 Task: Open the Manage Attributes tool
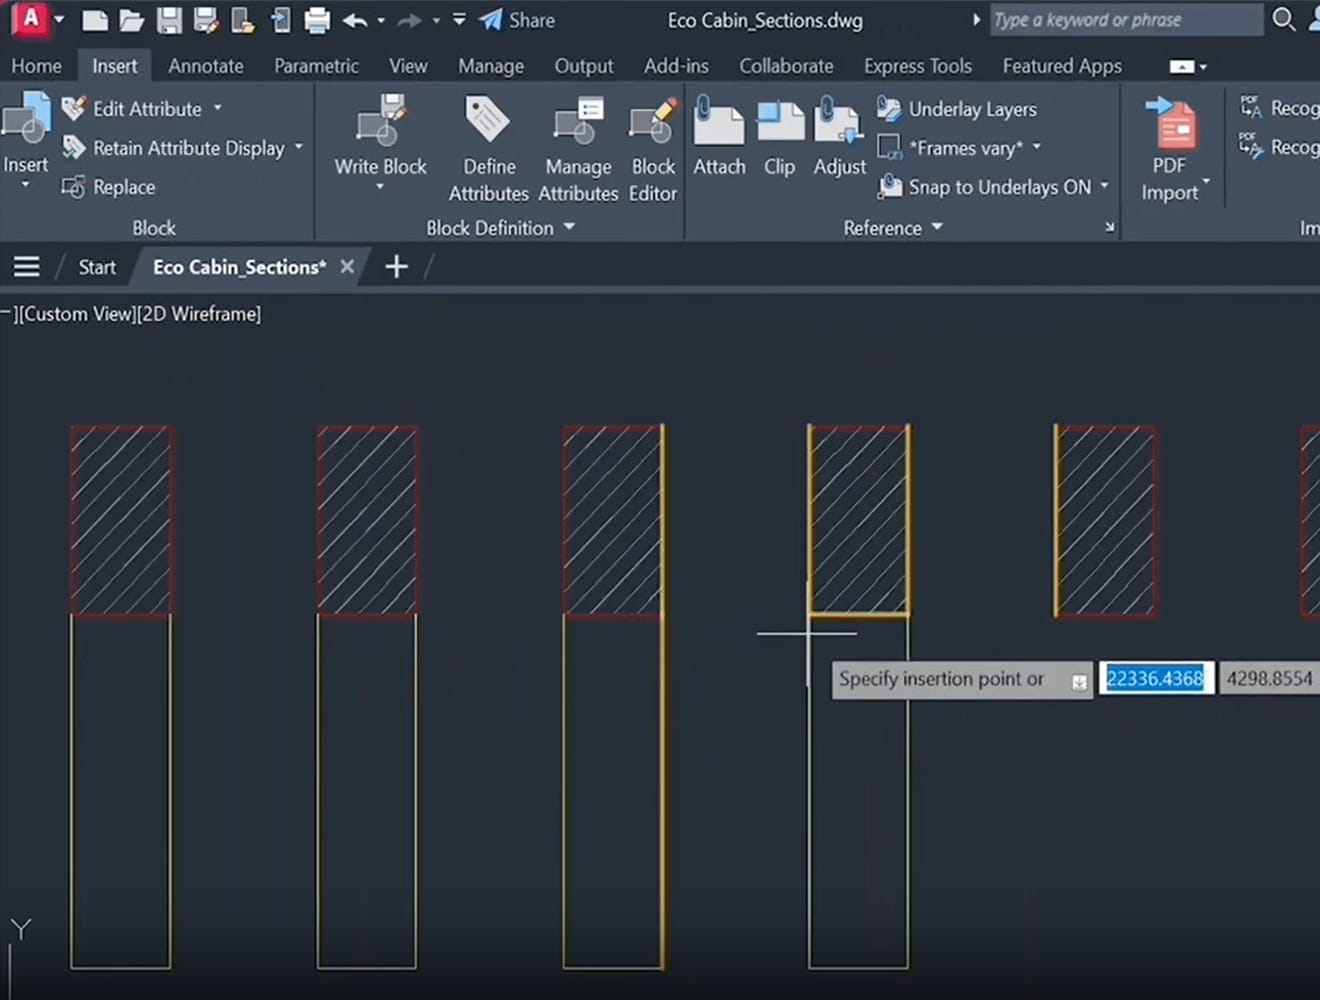578,125
